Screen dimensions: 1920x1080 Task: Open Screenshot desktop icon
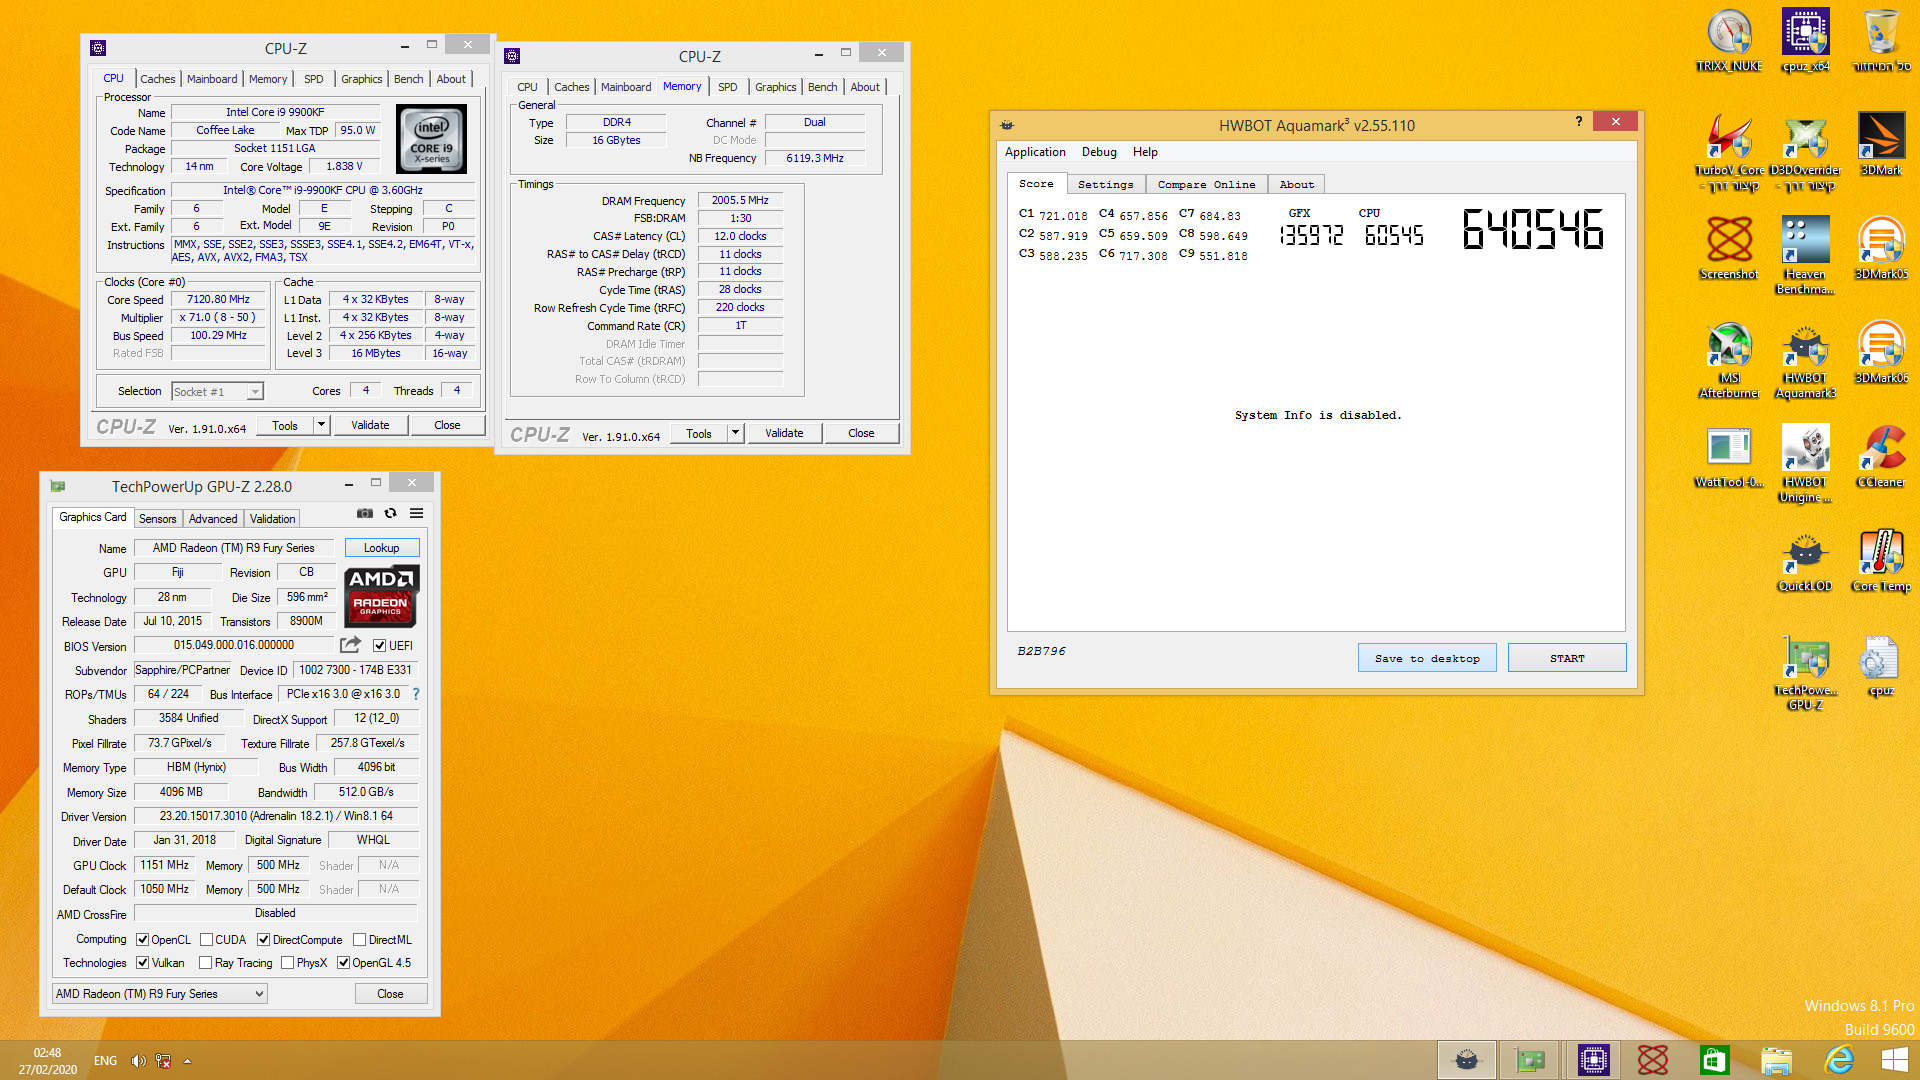(1729, 248)
